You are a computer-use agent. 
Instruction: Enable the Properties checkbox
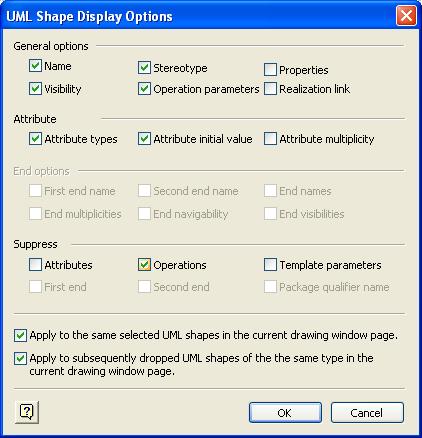[x=270, y=70]
